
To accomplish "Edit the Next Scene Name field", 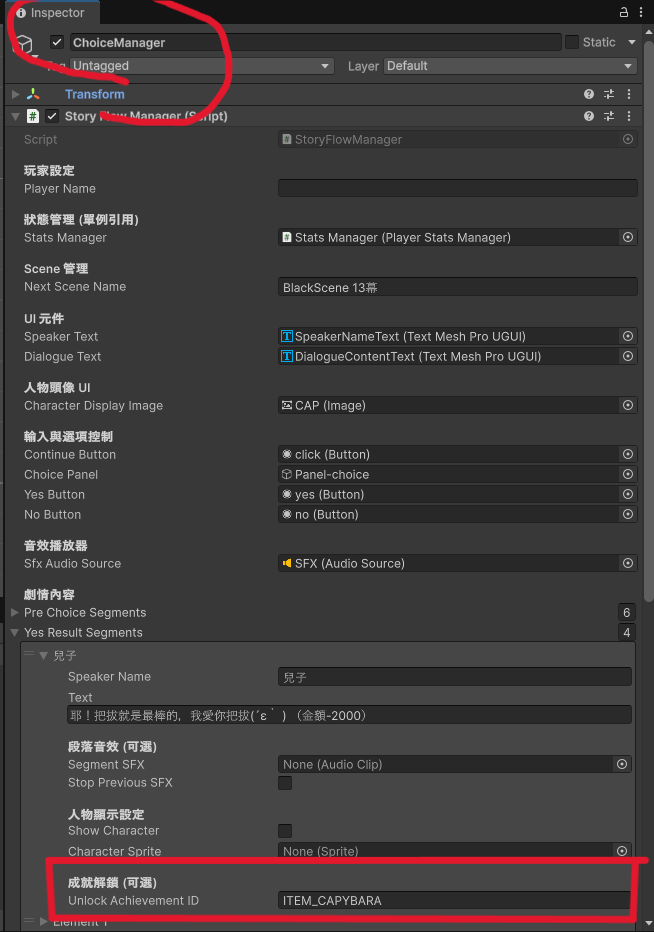I will 458,287.
